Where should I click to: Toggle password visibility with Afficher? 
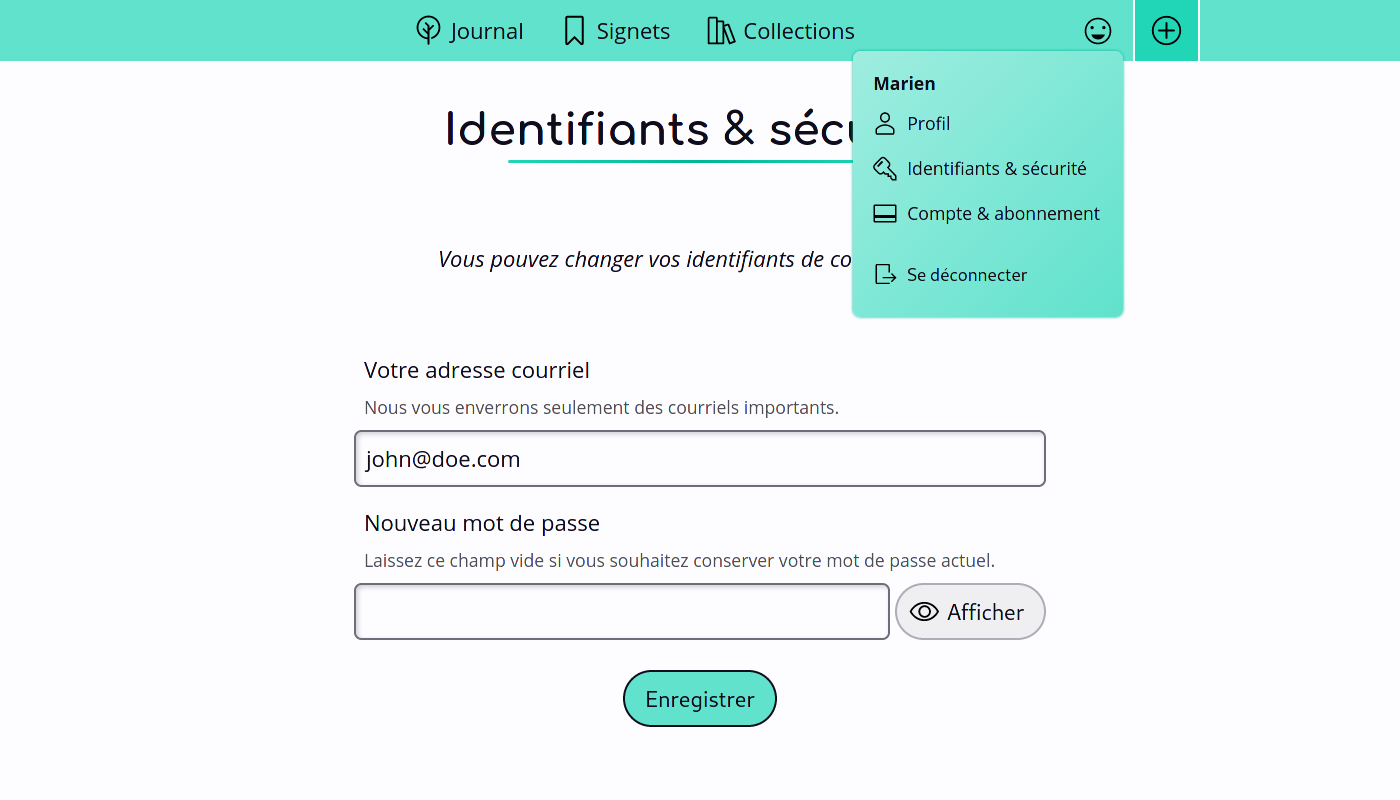tap(970, 611)
